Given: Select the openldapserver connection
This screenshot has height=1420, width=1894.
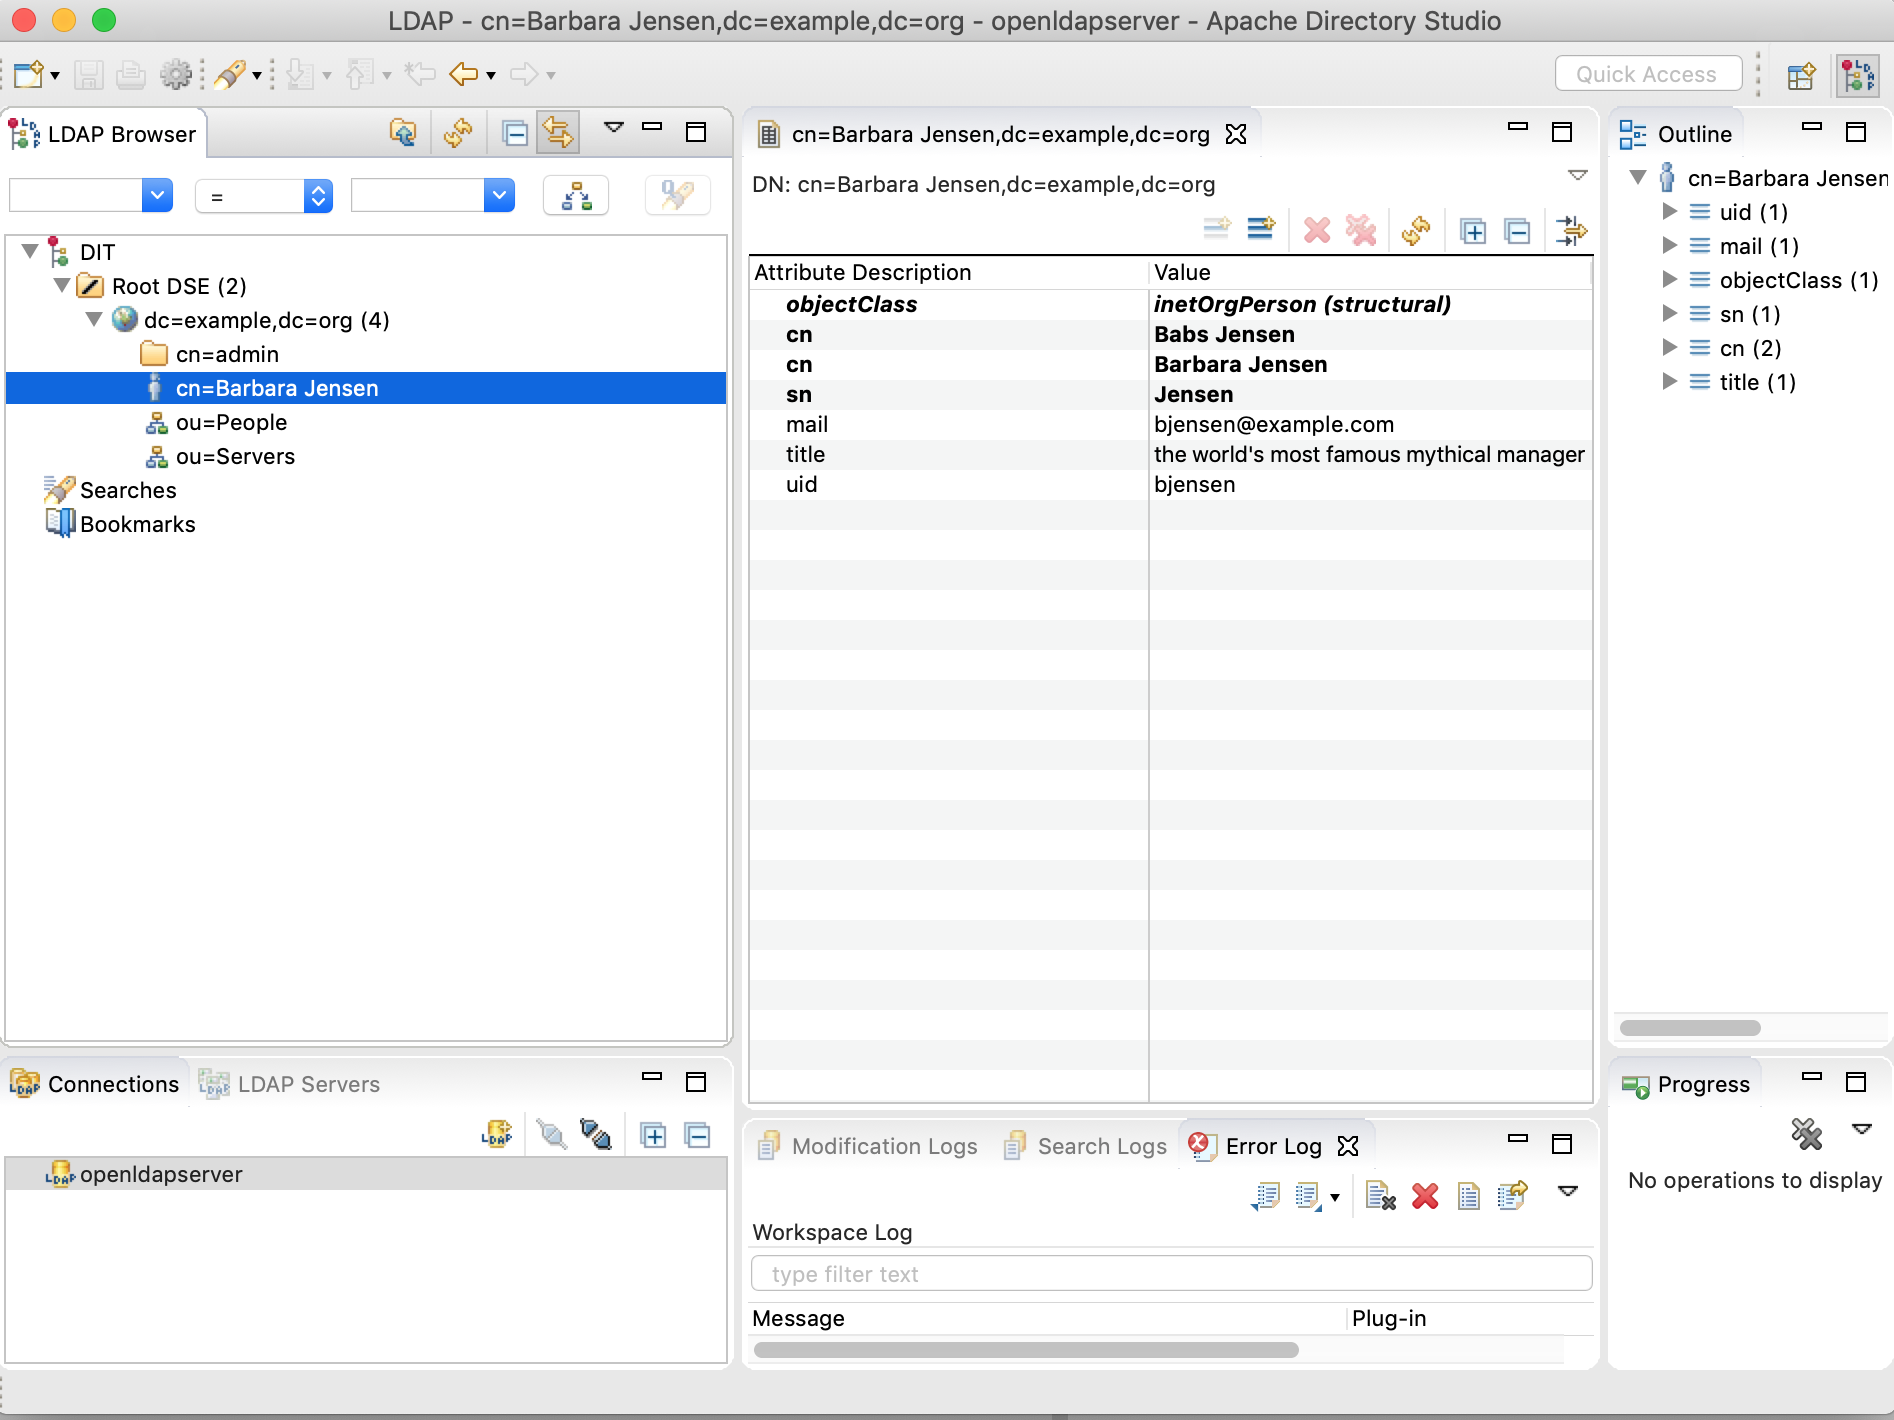Looking at the screenshot, I should coord(160,1173).
